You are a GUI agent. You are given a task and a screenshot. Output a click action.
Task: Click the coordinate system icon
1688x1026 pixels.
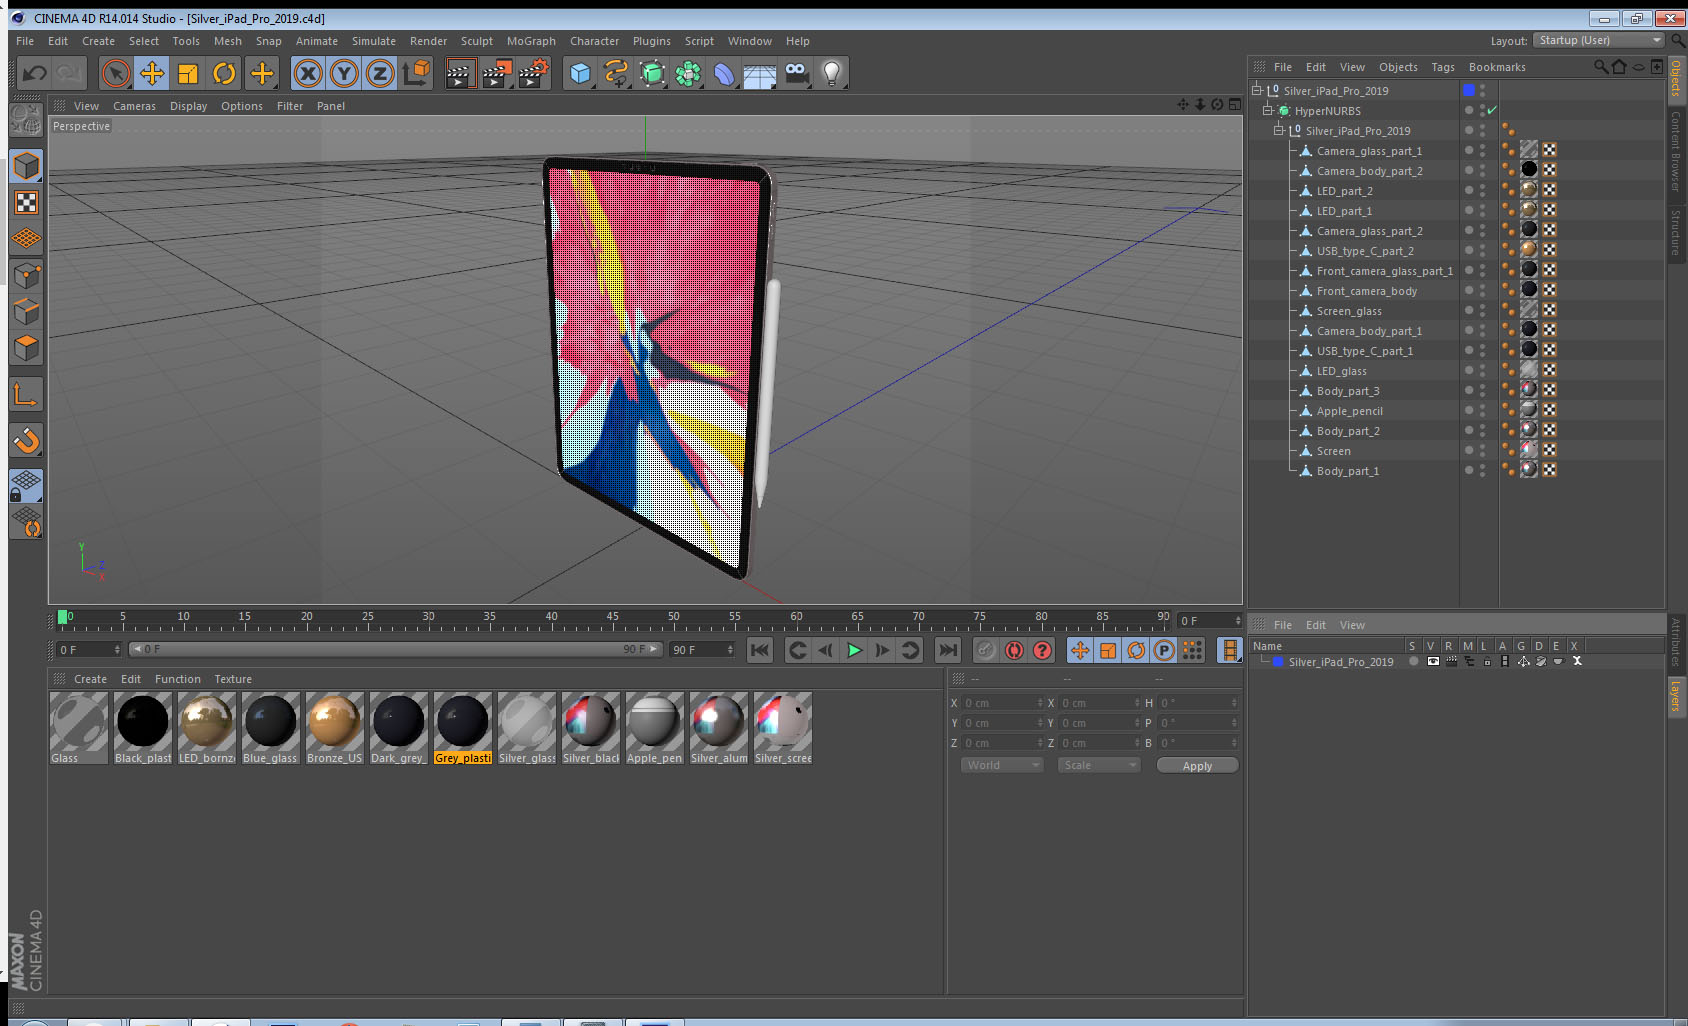416,73
